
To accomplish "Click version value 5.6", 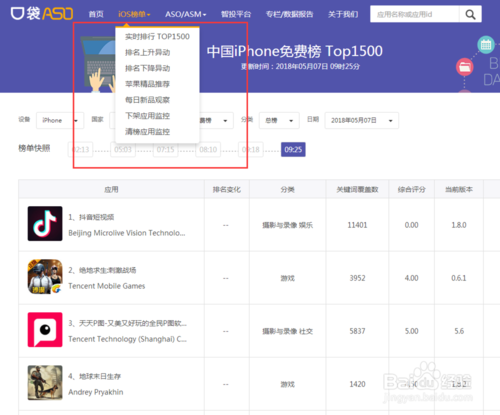I will (x=459, y=331).
